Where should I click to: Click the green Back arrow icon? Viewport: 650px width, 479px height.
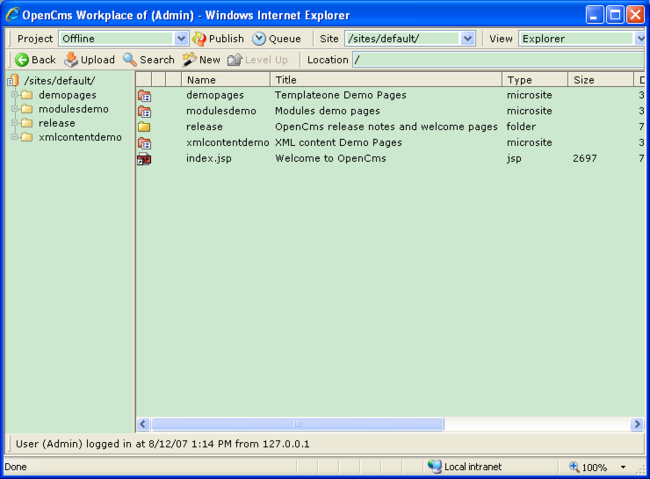[22, 60]
